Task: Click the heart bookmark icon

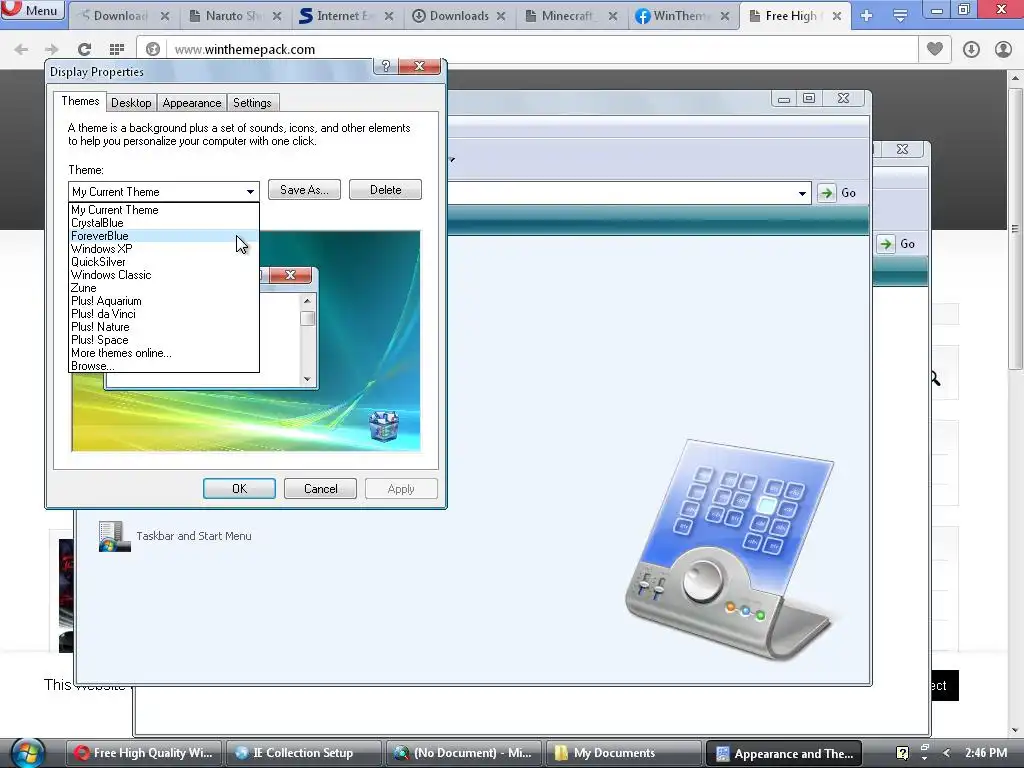Action: pyautogui.click(x=935, y=49)
